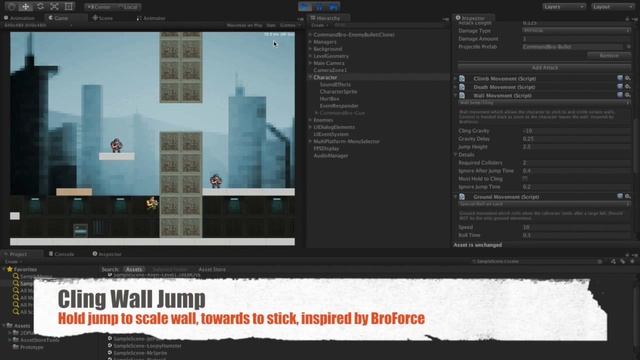
Task: Switch to the Animator tab
Action: [x=151, y=18]
